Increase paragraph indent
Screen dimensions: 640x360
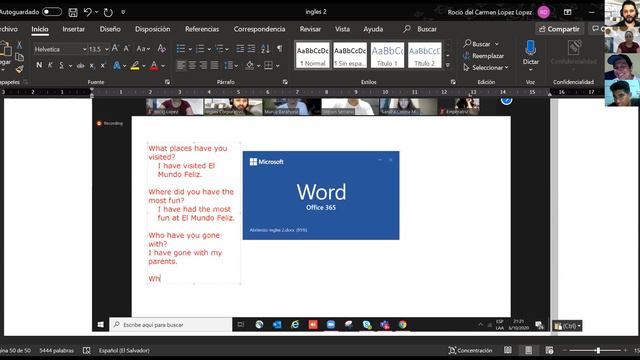[x=251, y=49]
